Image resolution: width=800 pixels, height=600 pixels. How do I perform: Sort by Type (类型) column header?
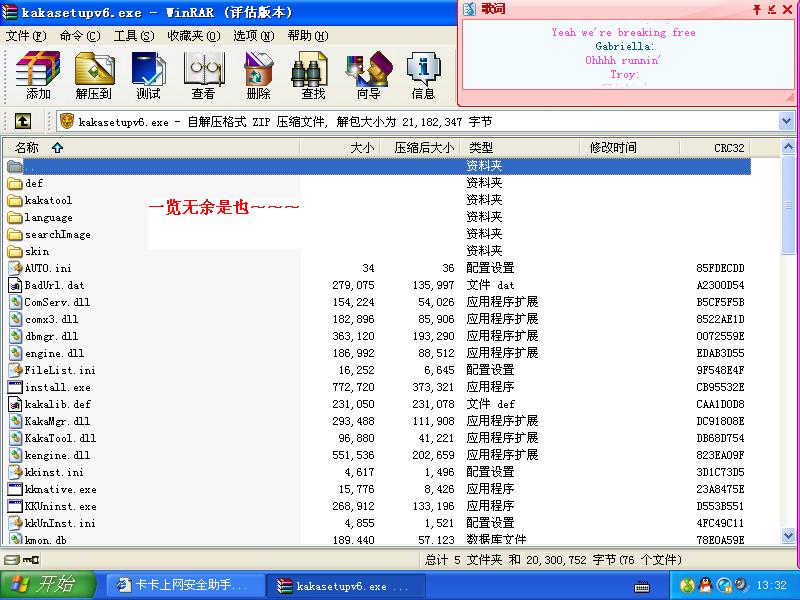coord(520,148)
